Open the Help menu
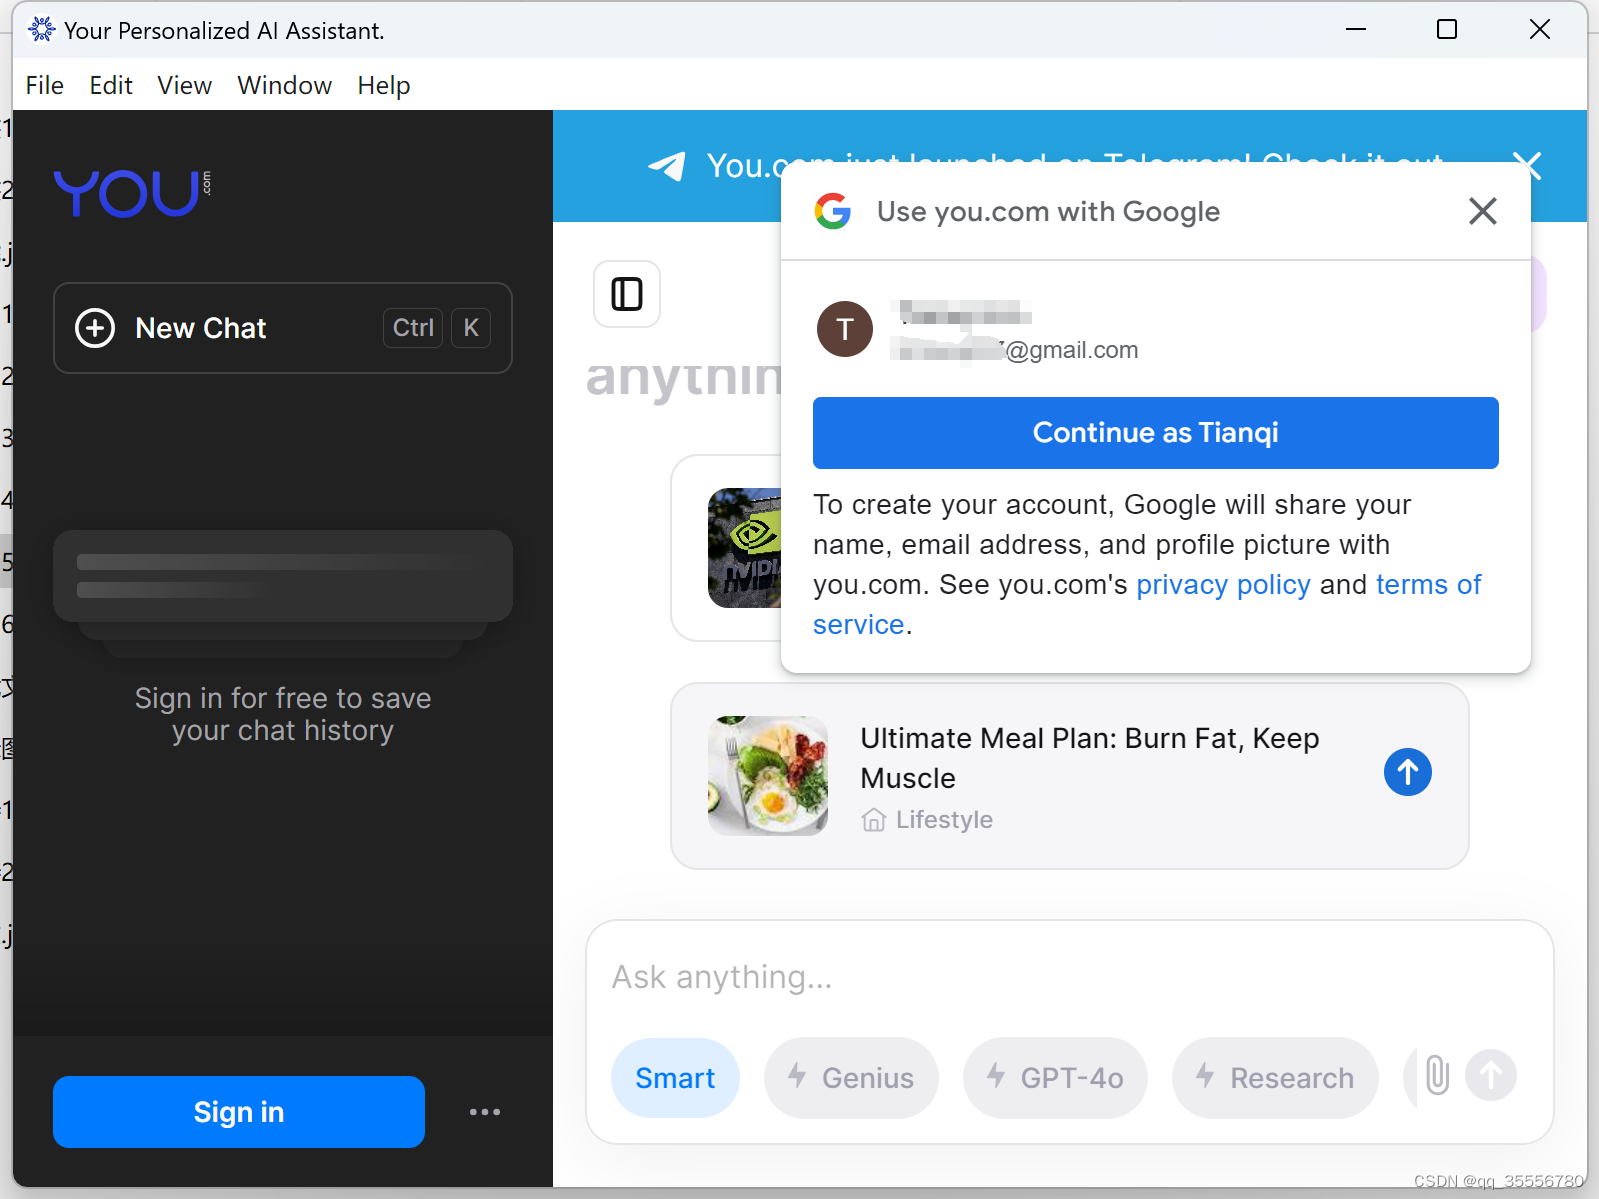Image resolution: width=1599 pixels, height=1199 pixels. [384, 86]
